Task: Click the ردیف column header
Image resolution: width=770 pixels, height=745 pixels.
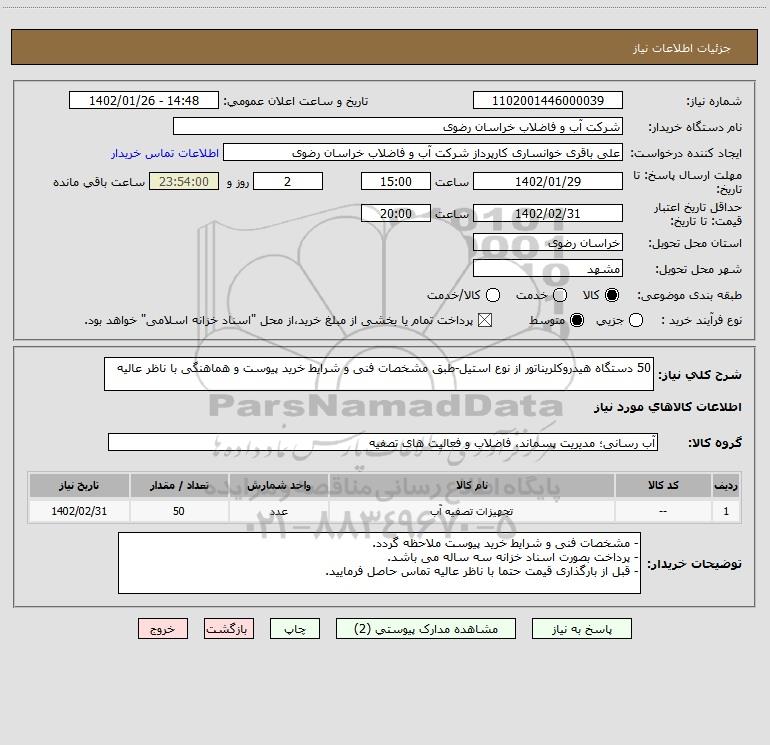Action: click(726, 485)
